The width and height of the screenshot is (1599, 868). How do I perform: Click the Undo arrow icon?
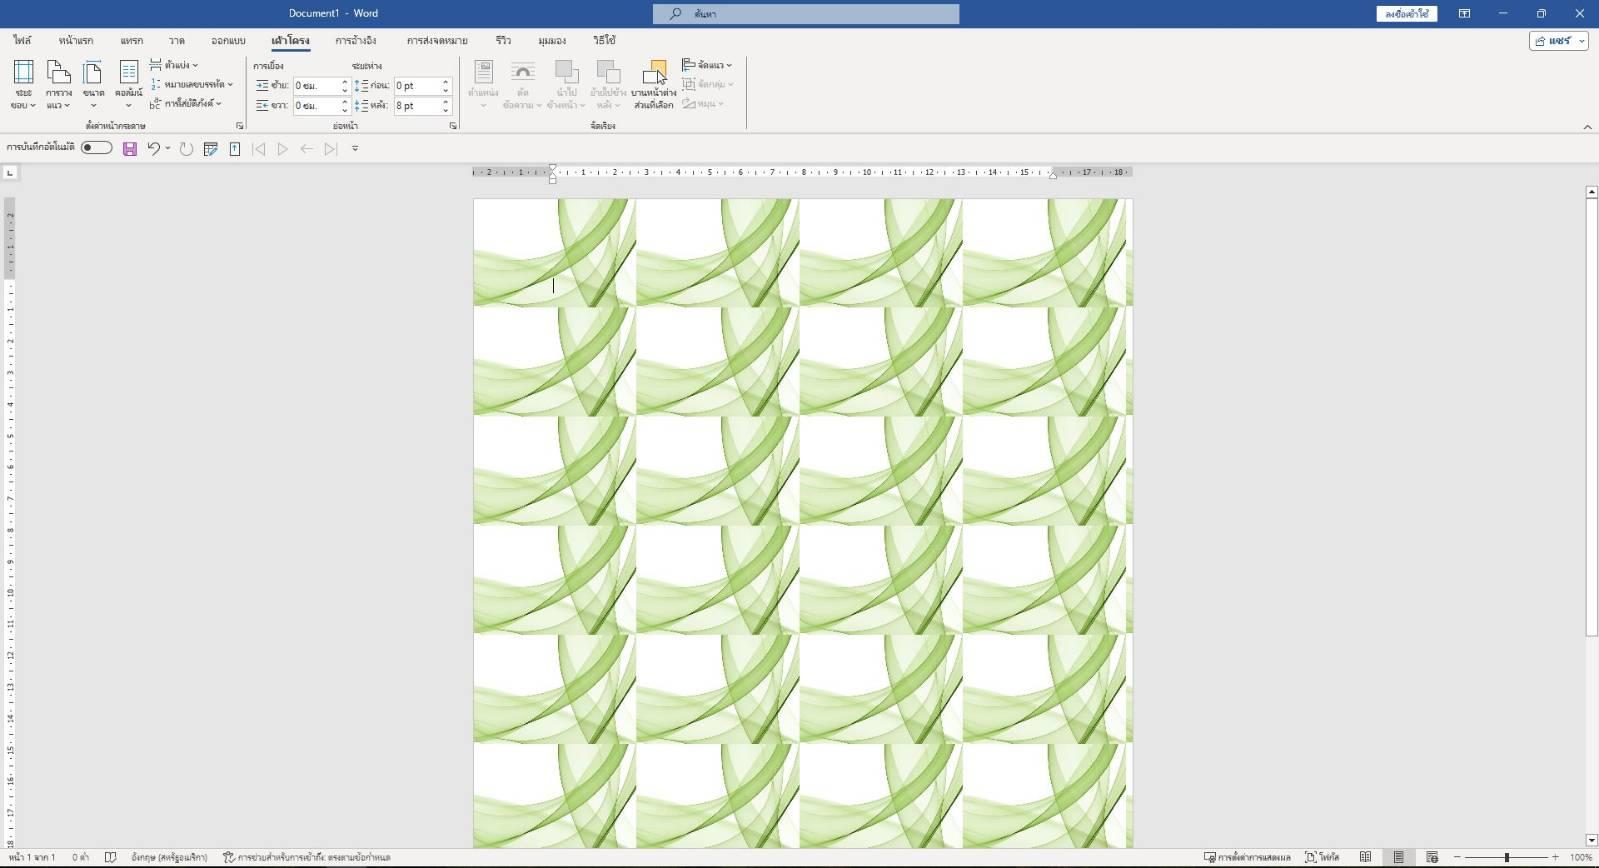[153, 149]
